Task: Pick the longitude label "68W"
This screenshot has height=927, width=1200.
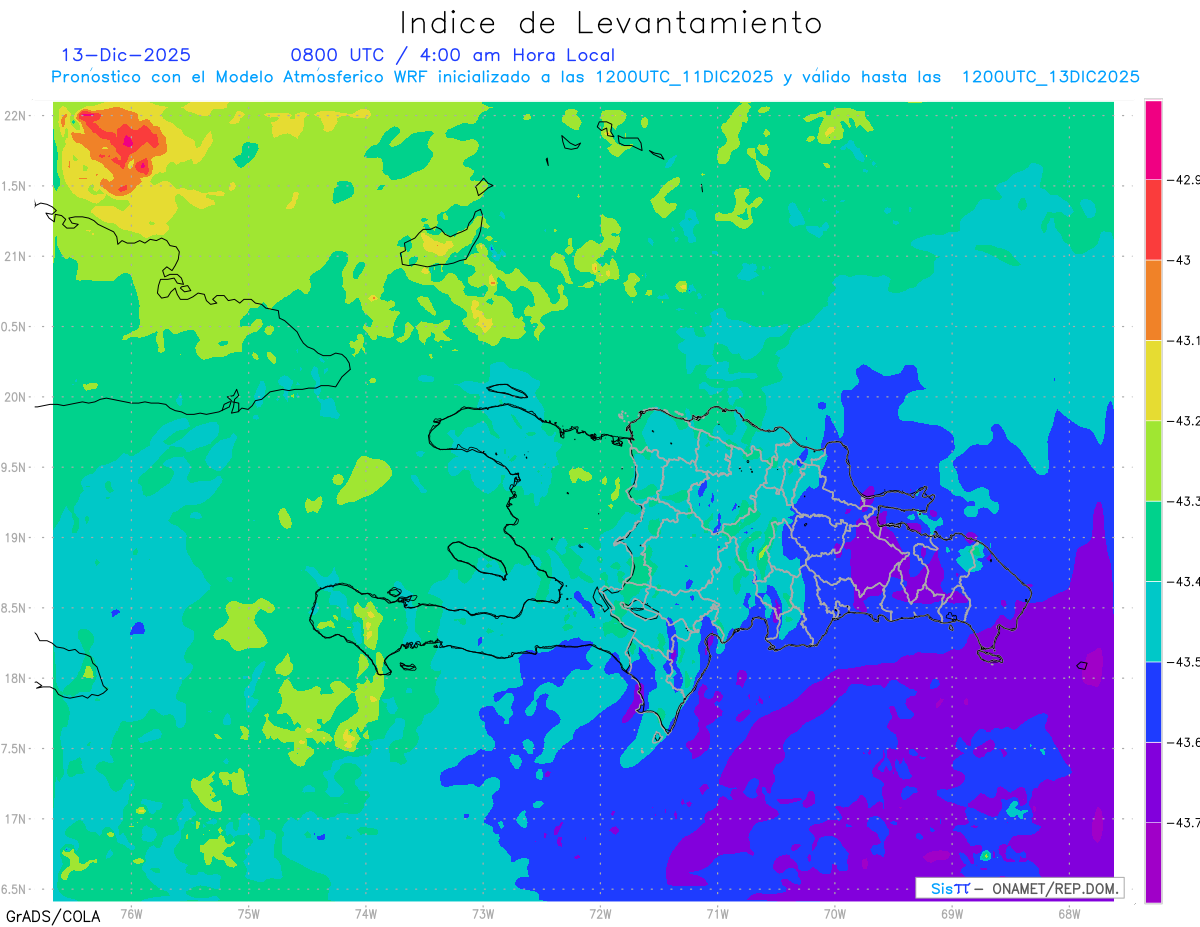Action: coord(1069,913)
